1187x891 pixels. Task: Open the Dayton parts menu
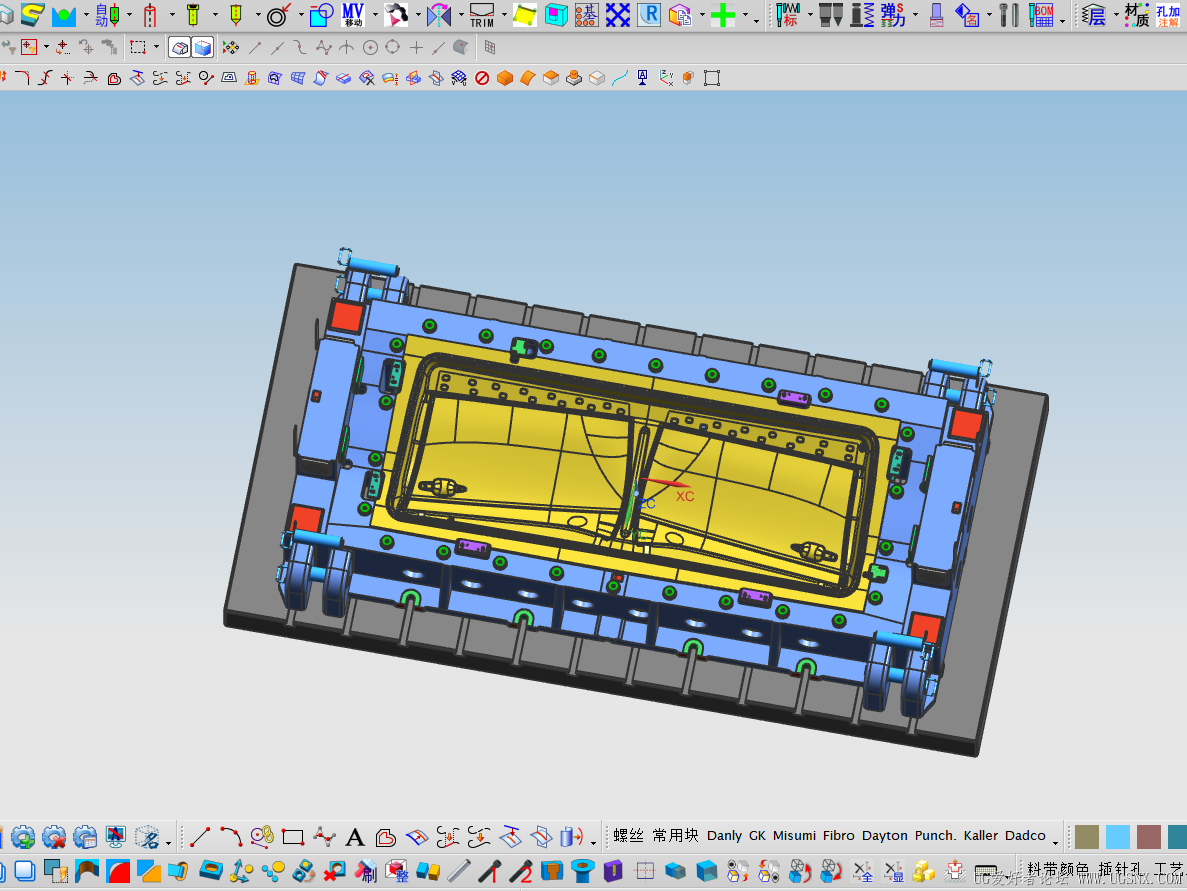pos(885,836)
